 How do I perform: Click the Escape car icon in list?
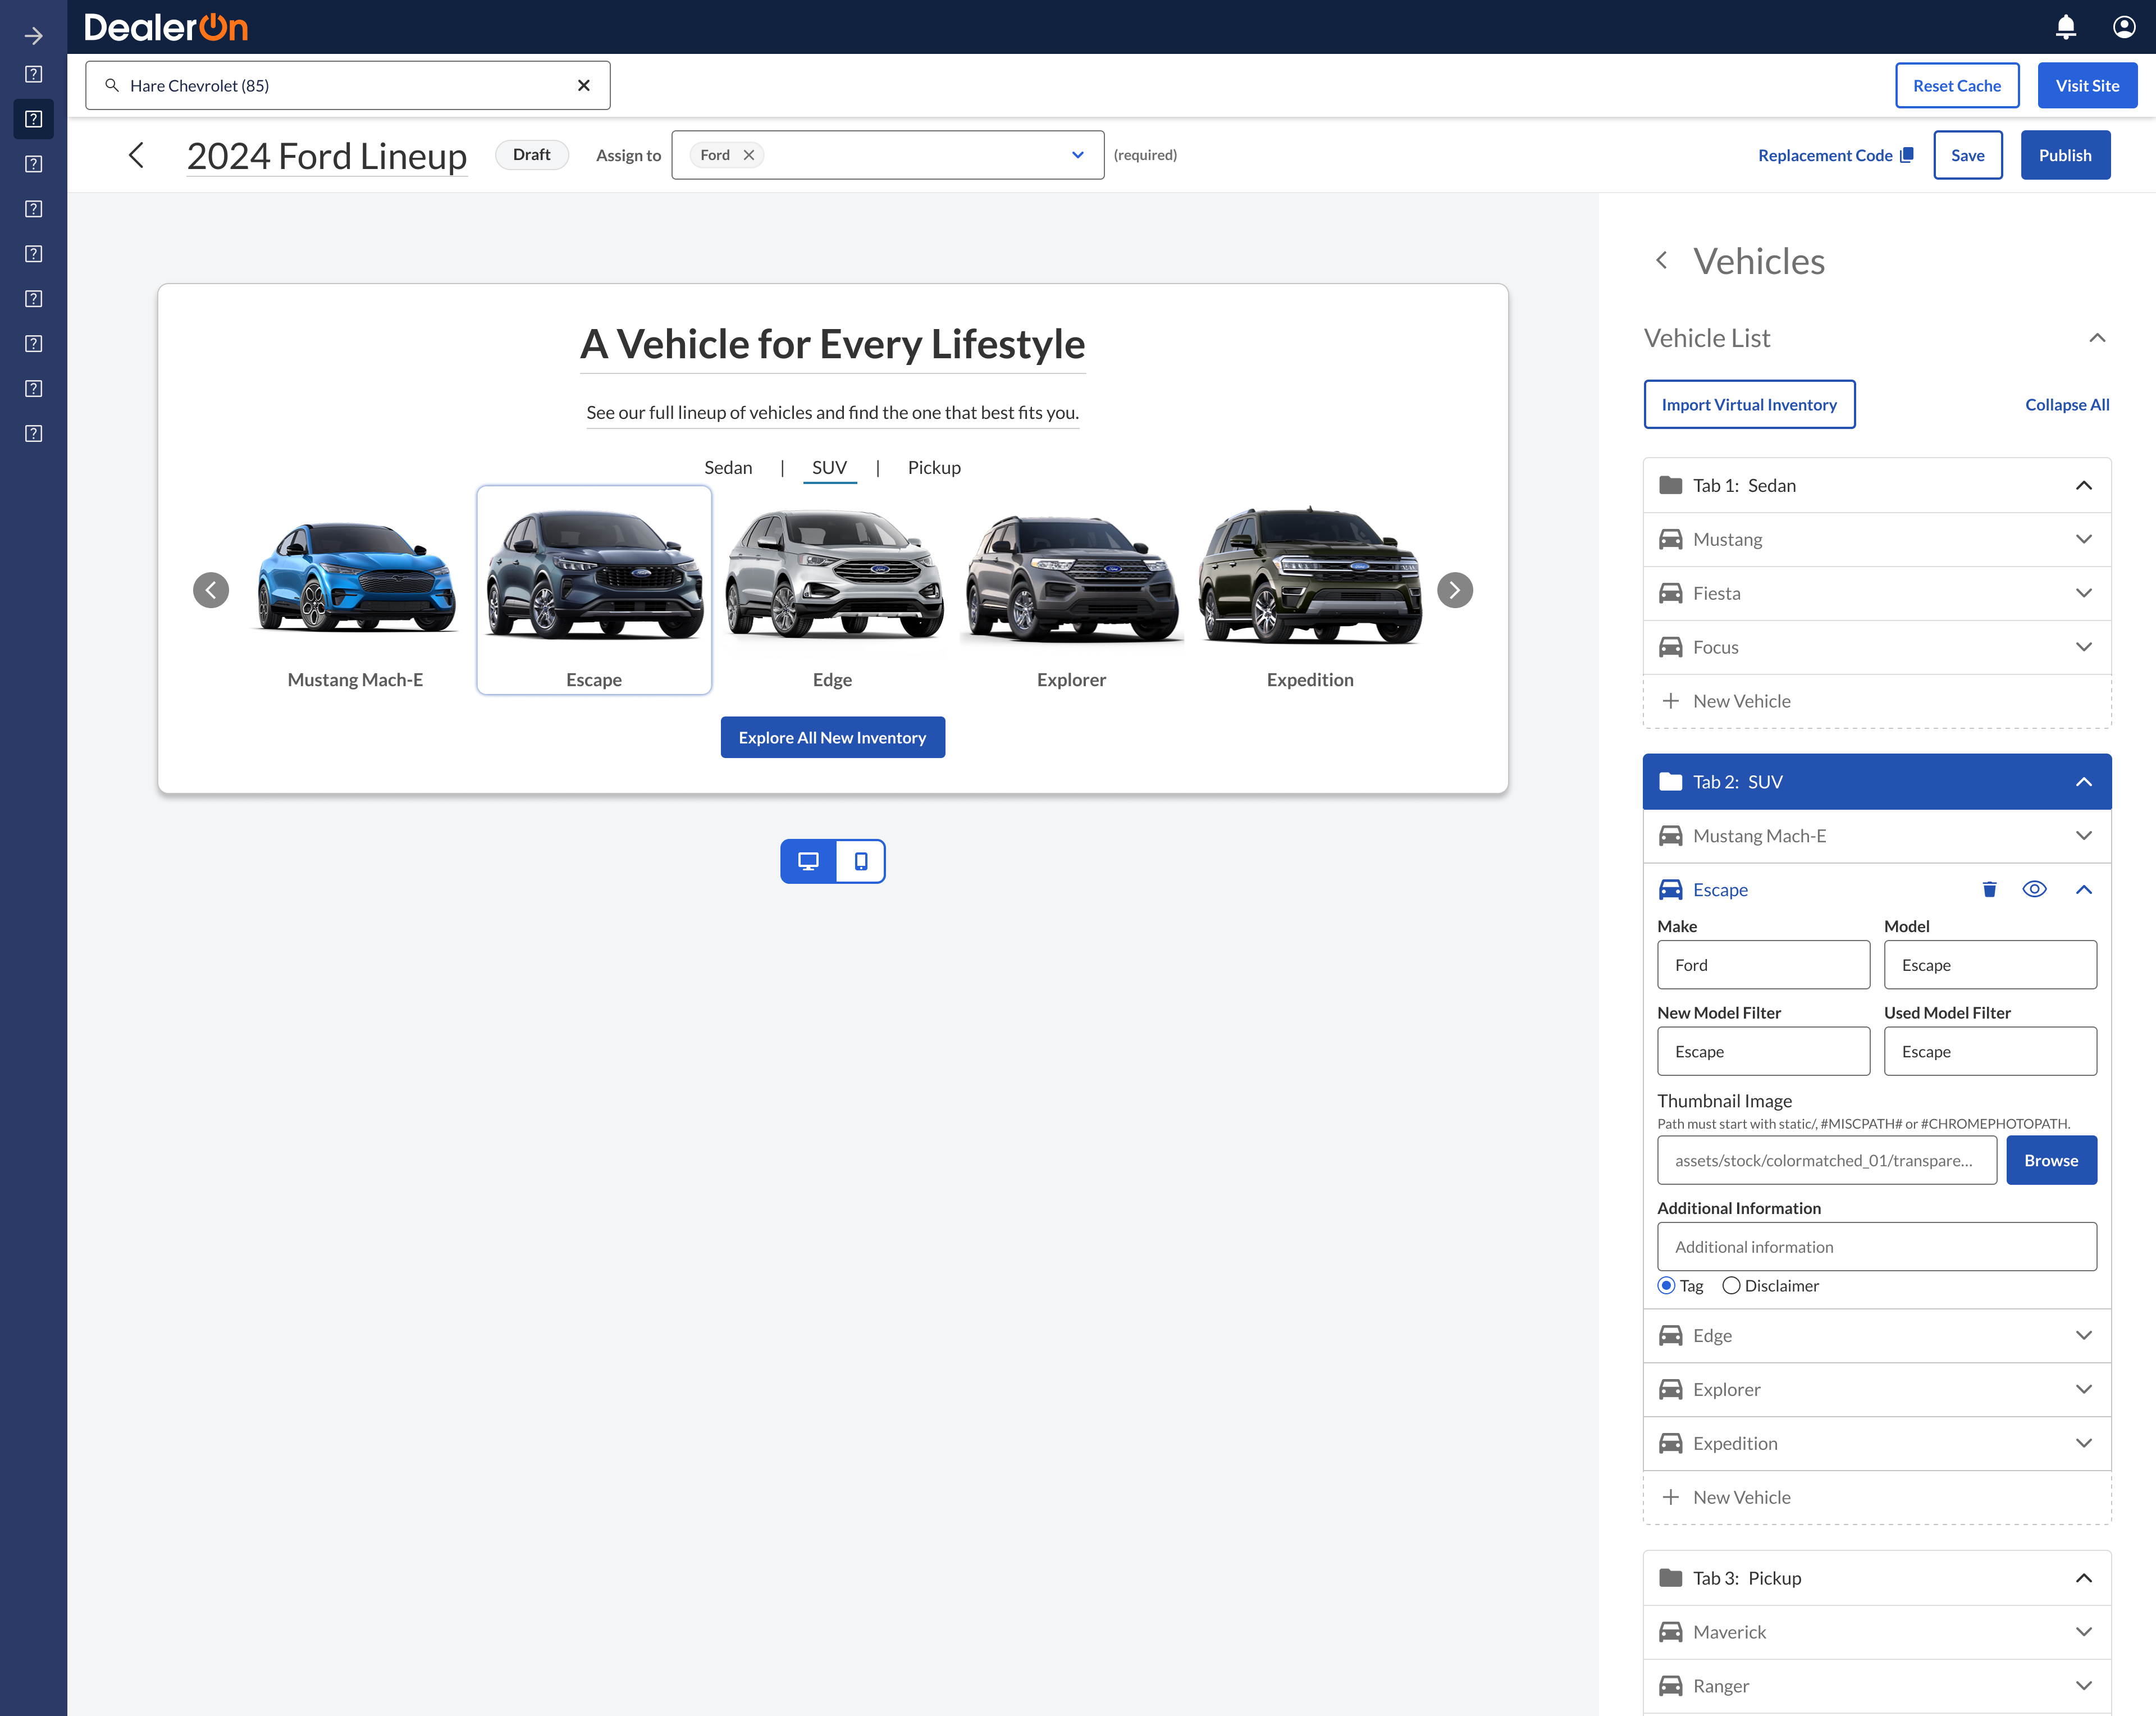click(x=1670, y=890)
